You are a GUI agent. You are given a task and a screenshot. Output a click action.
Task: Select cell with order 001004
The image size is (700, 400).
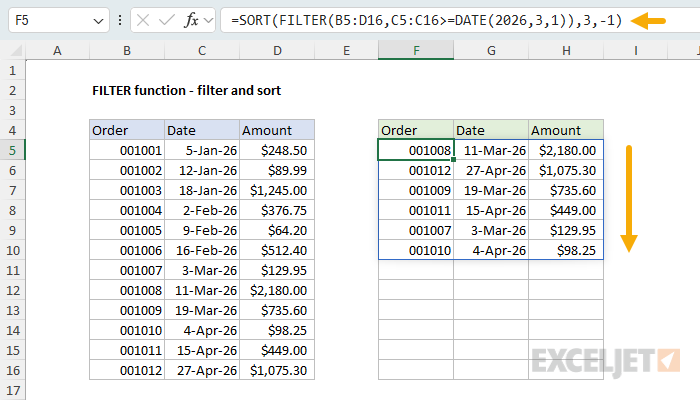[x=127, y=210]
